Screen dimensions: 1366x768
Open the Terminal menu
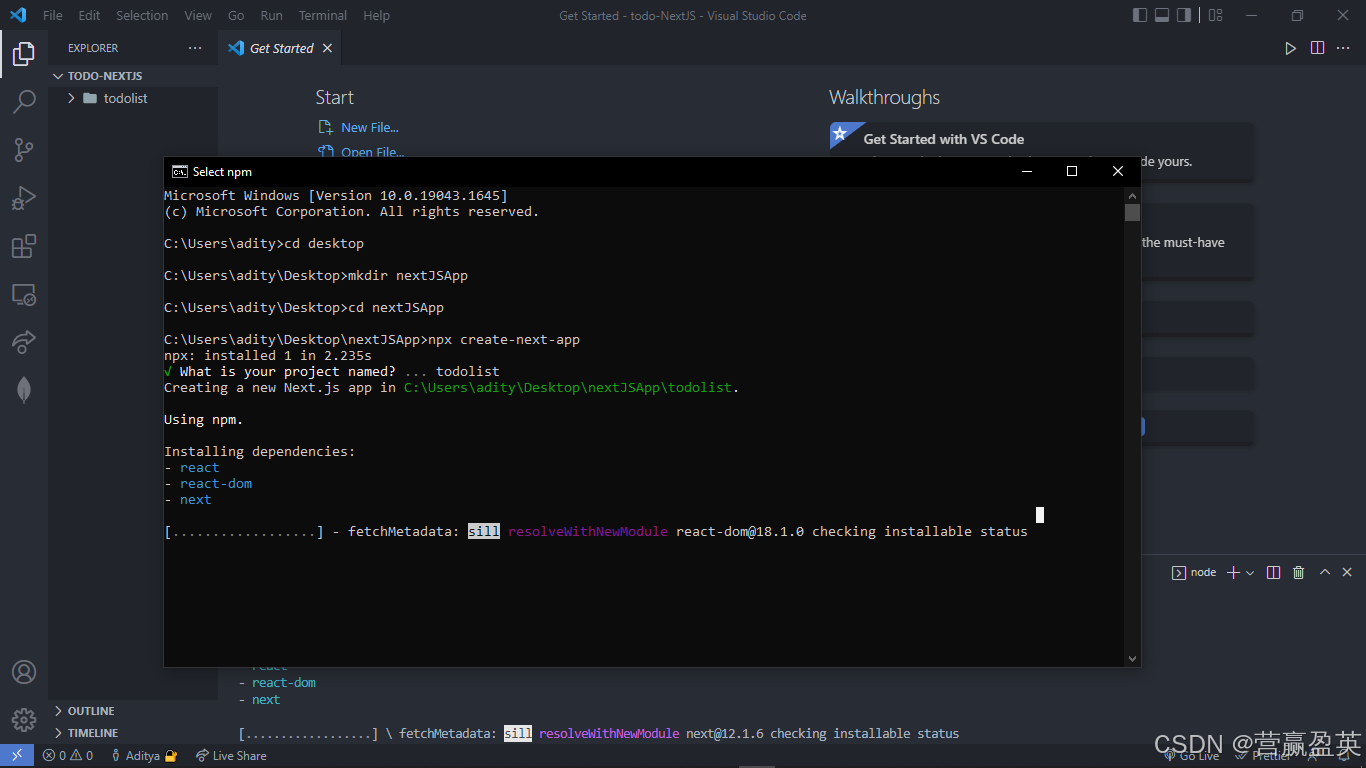(323, 15)
